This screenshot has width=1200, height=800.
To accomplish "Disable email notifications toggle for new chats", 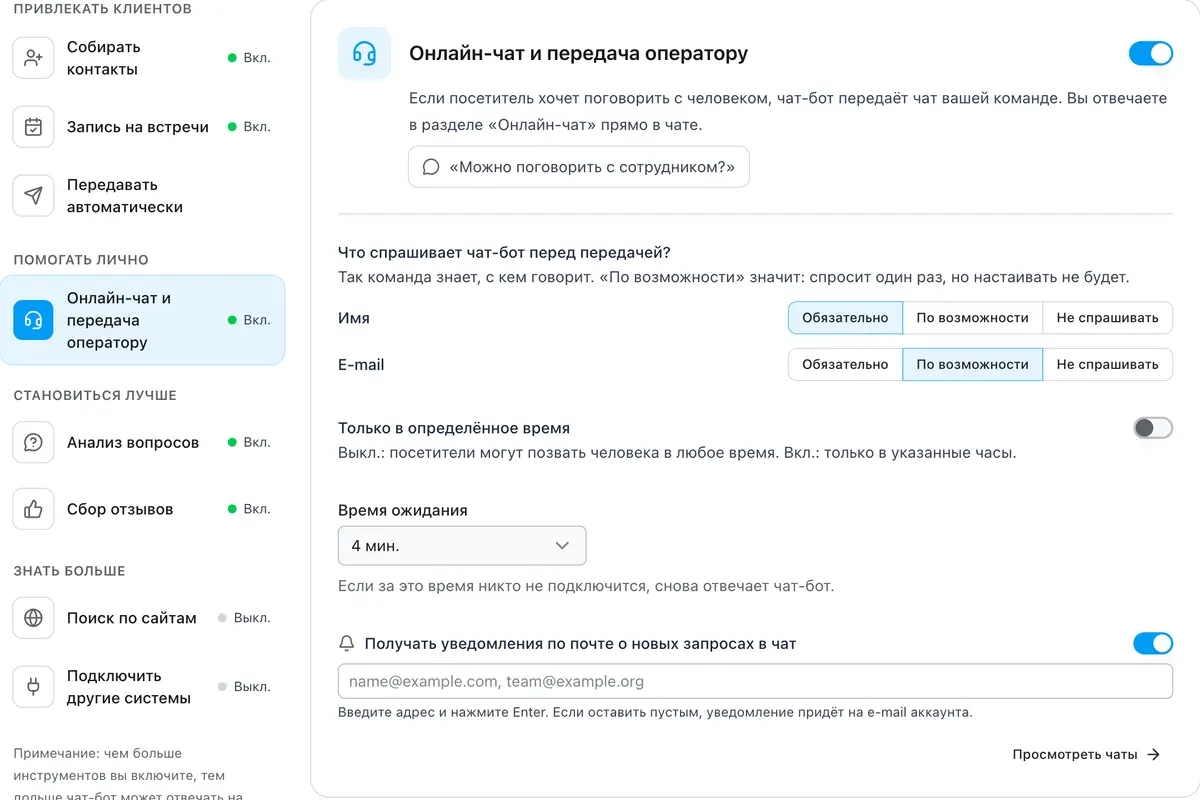I will (x=1153, y=644).
